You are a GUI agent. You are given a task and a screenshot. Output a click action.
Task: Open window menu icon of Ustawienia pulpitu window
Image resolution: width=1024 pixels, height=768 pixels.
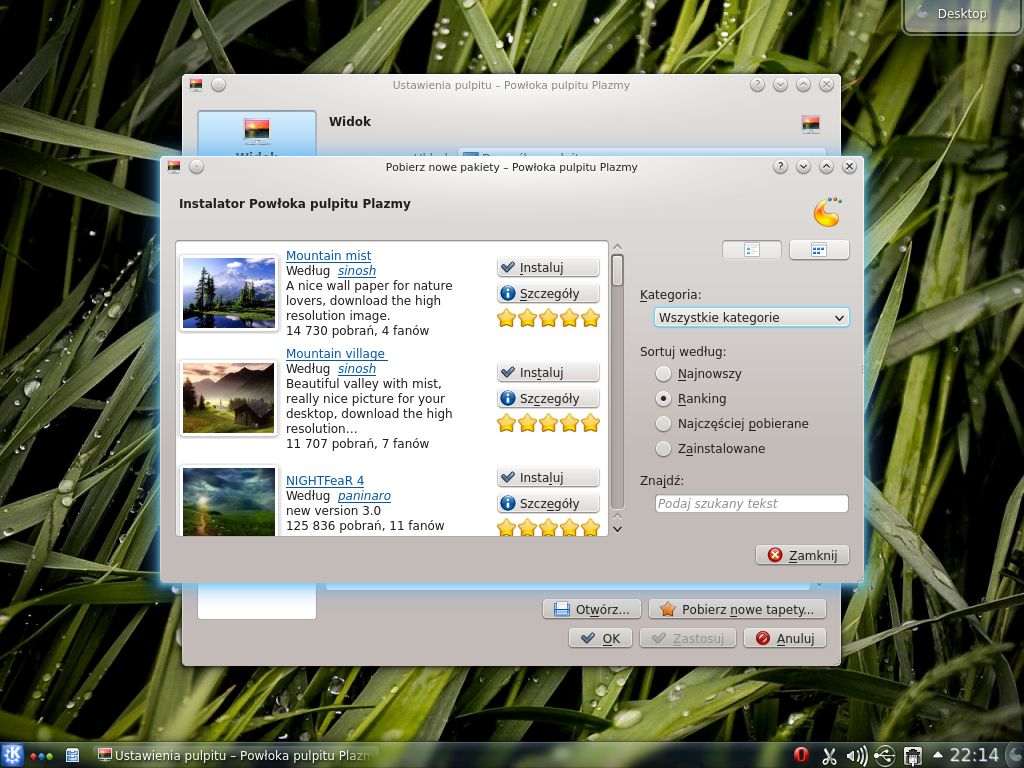(x=196, y=85)
